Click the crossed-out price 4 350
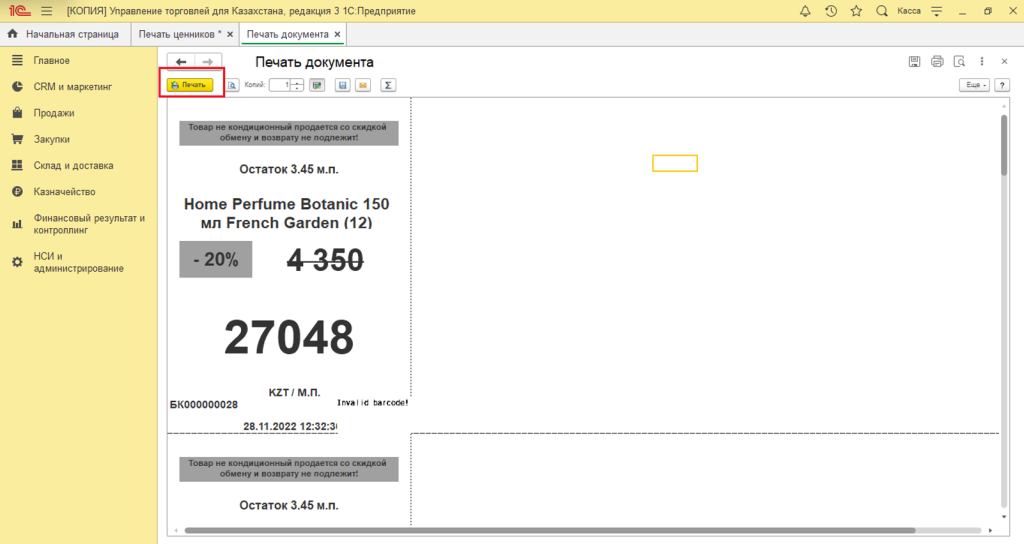This screenshot has height=544, width=1024. click(325, 260)
